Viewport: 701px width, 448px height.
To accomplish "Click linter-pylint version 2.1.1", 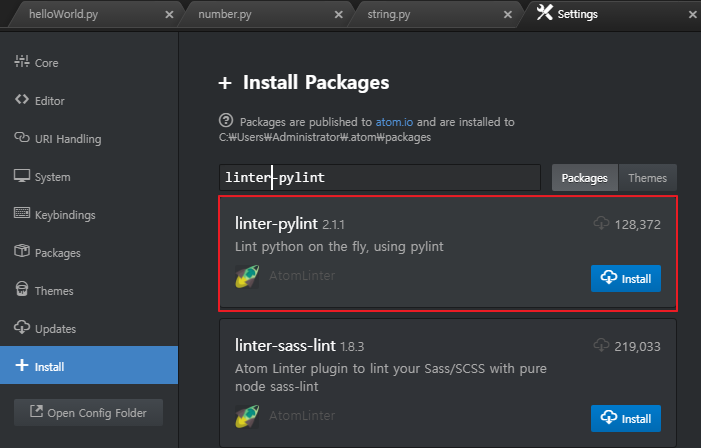I will pos(334,224).
